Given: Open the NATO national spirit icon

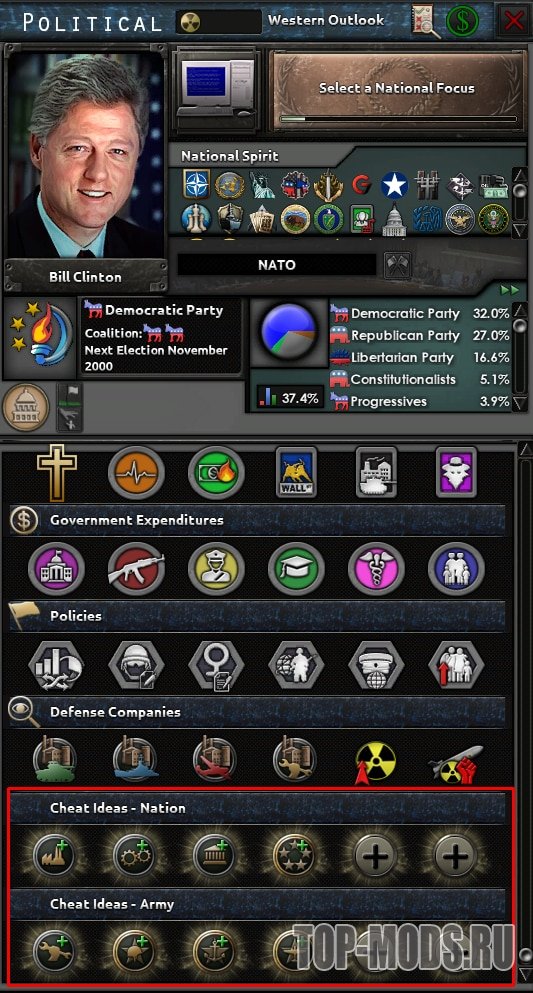Looking at the screenshot, I should coord(196,184).
